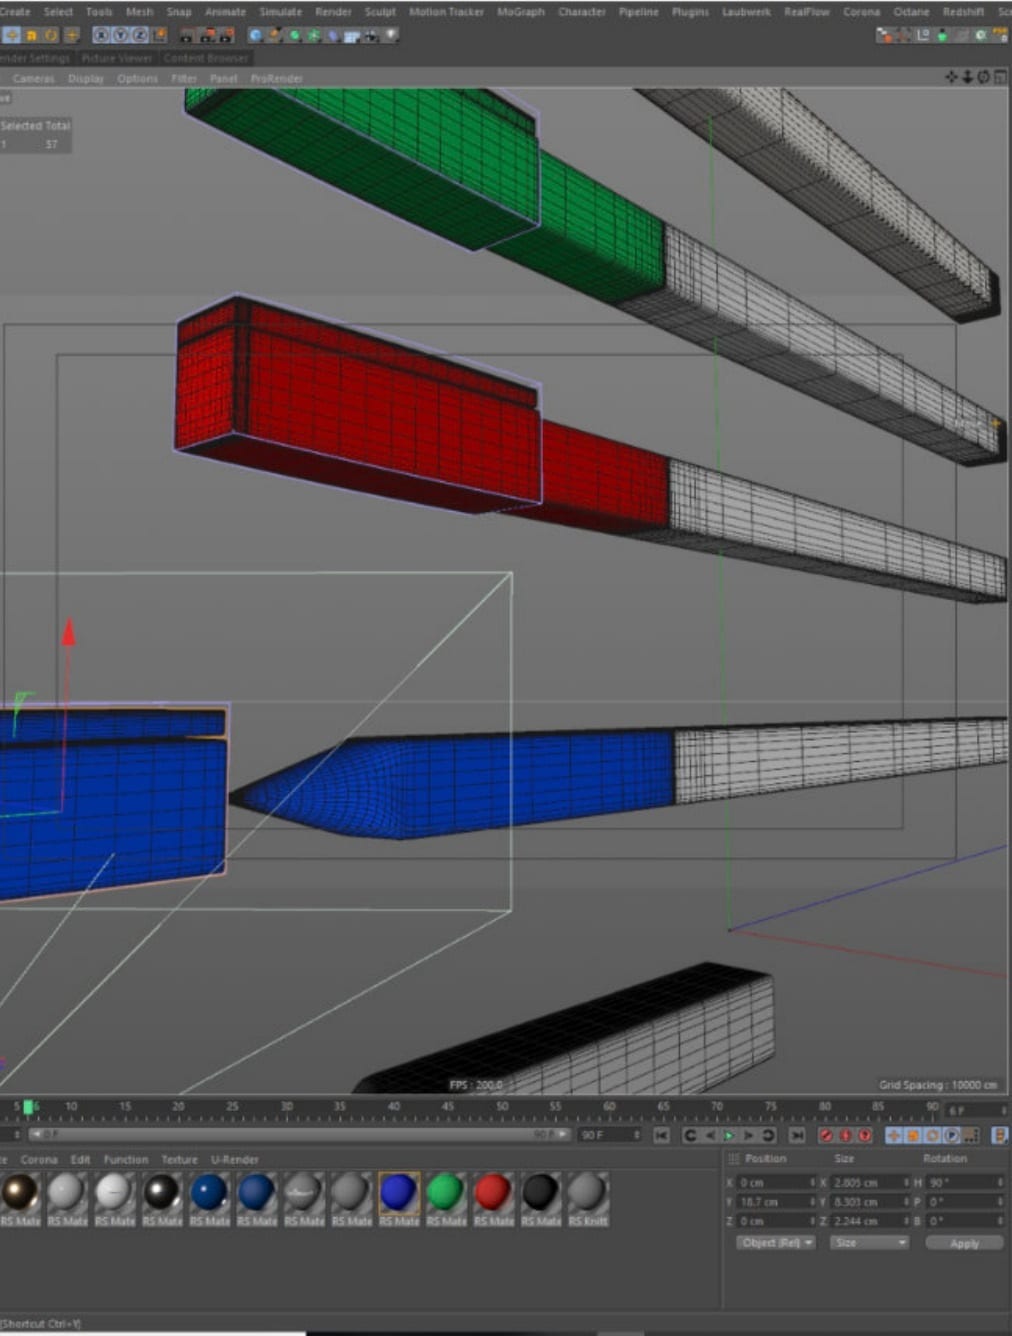
Task: Click stepper on Size X field
Action: click(x=908, y=1183)
